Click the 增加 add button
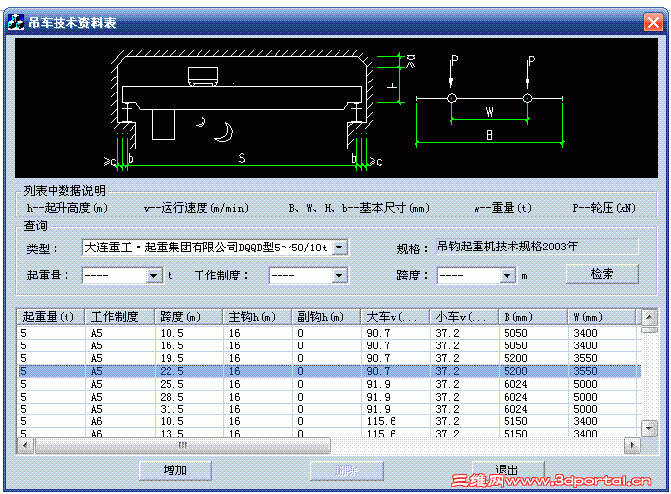This screenshot has height=494, width=671. [175, 470]
